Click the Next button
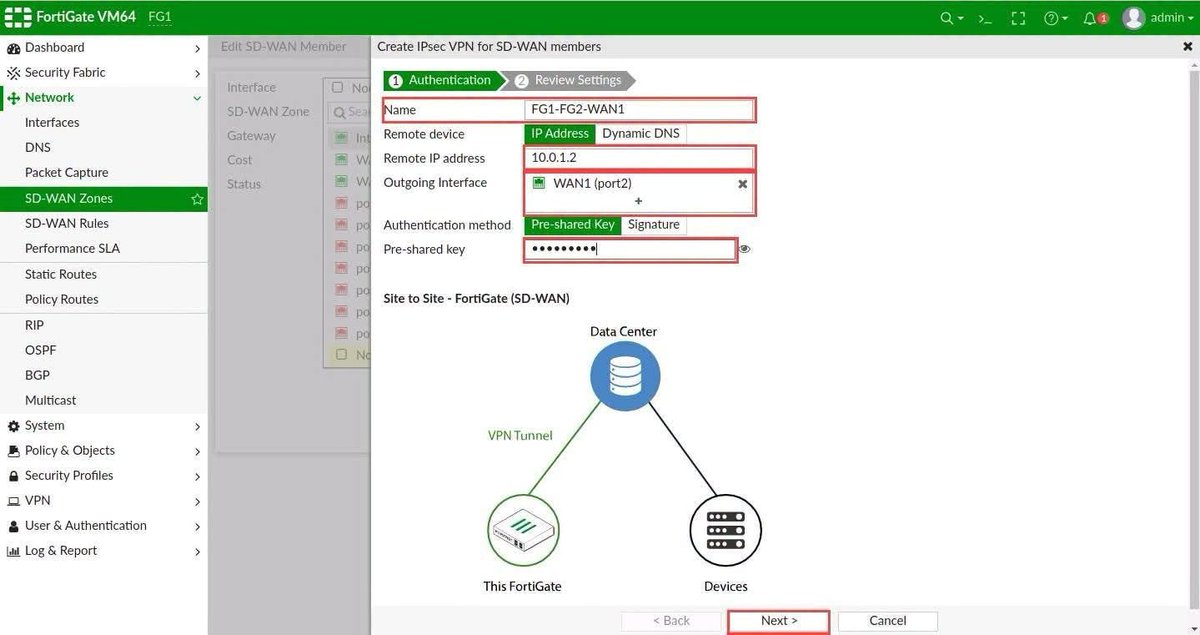Screen dimensions: 1200x635 pyautogui.click(x=779, y=621)
